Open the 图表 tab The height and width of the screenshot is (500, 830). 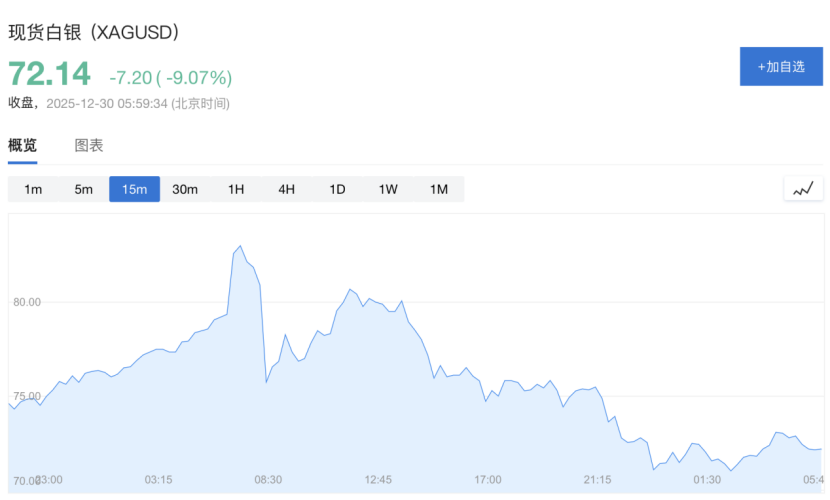(89, 146)
